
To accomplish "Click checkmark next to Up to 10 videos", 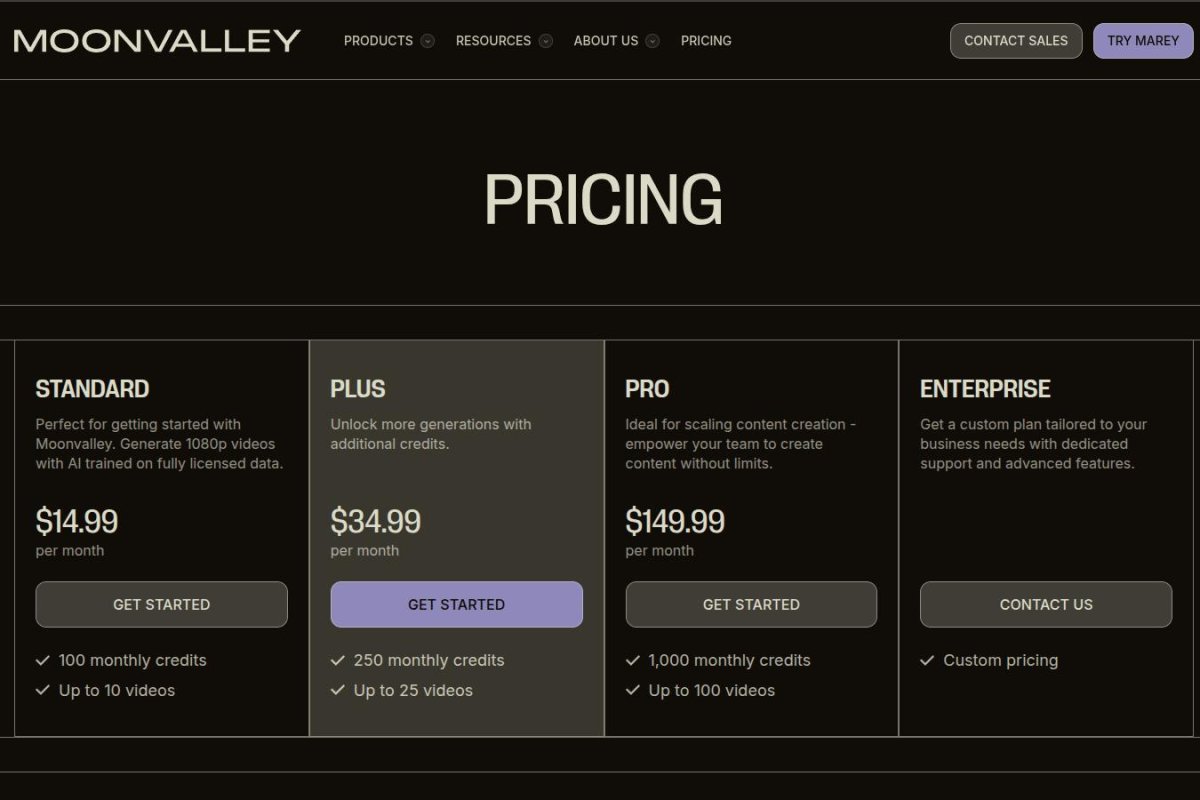I will pyautogui.click(x=43, y=690).
